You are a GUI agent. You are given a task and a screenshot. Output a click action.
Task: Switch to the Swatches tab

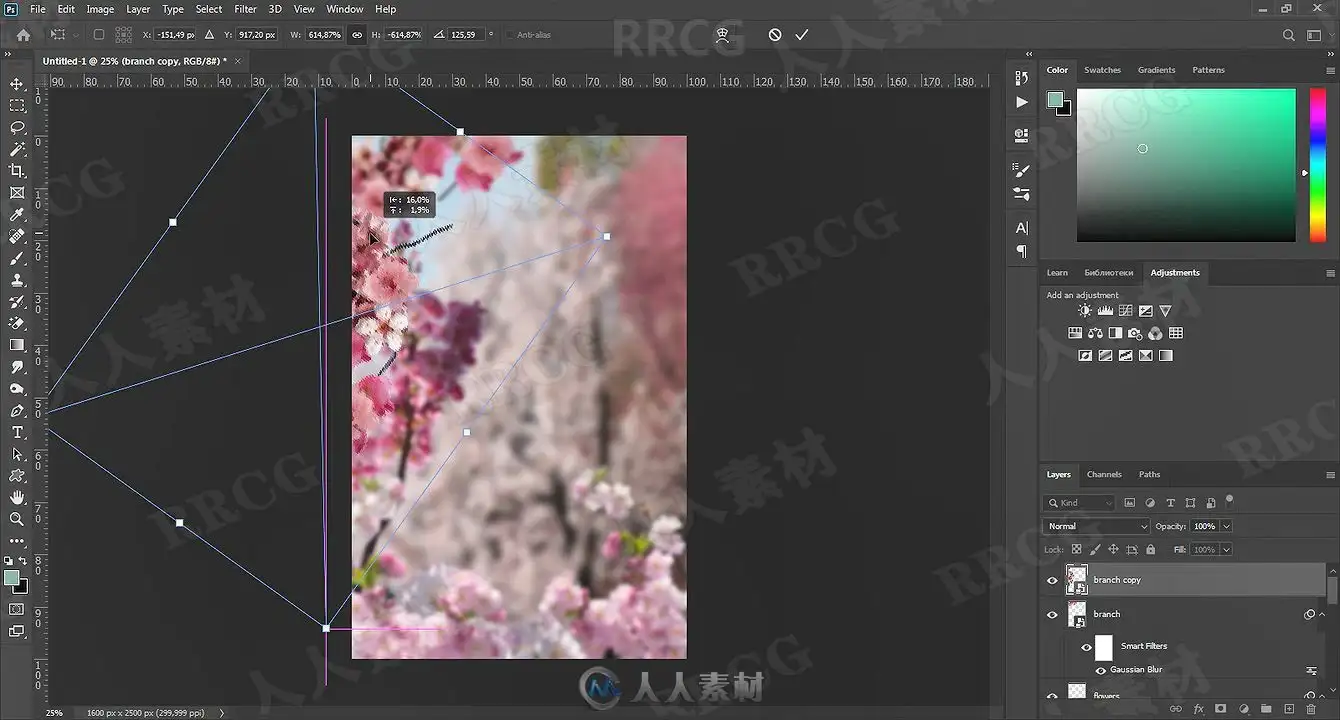1102,70
